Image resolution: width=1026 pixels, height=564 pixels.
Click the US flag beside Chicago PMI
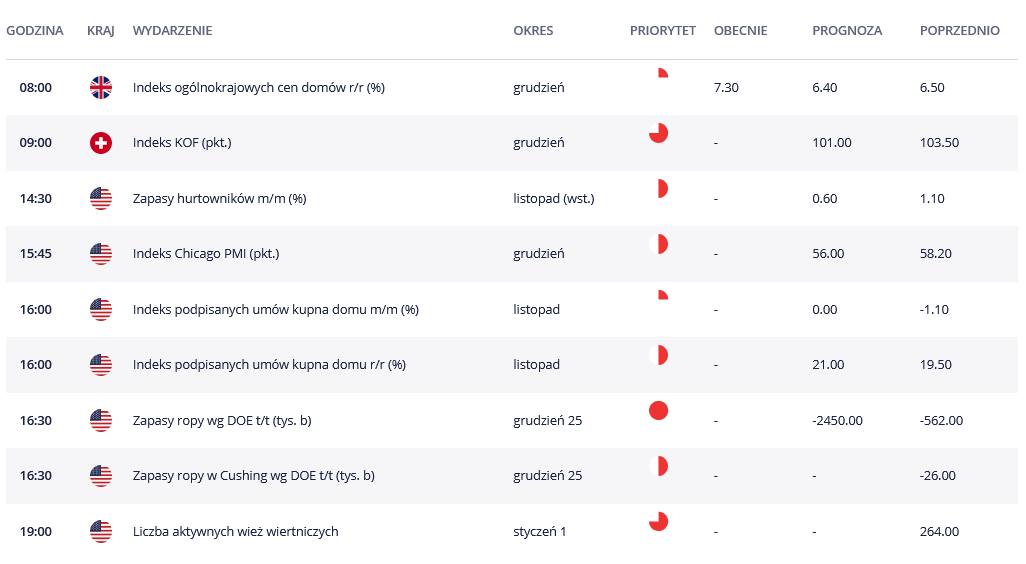101,254
